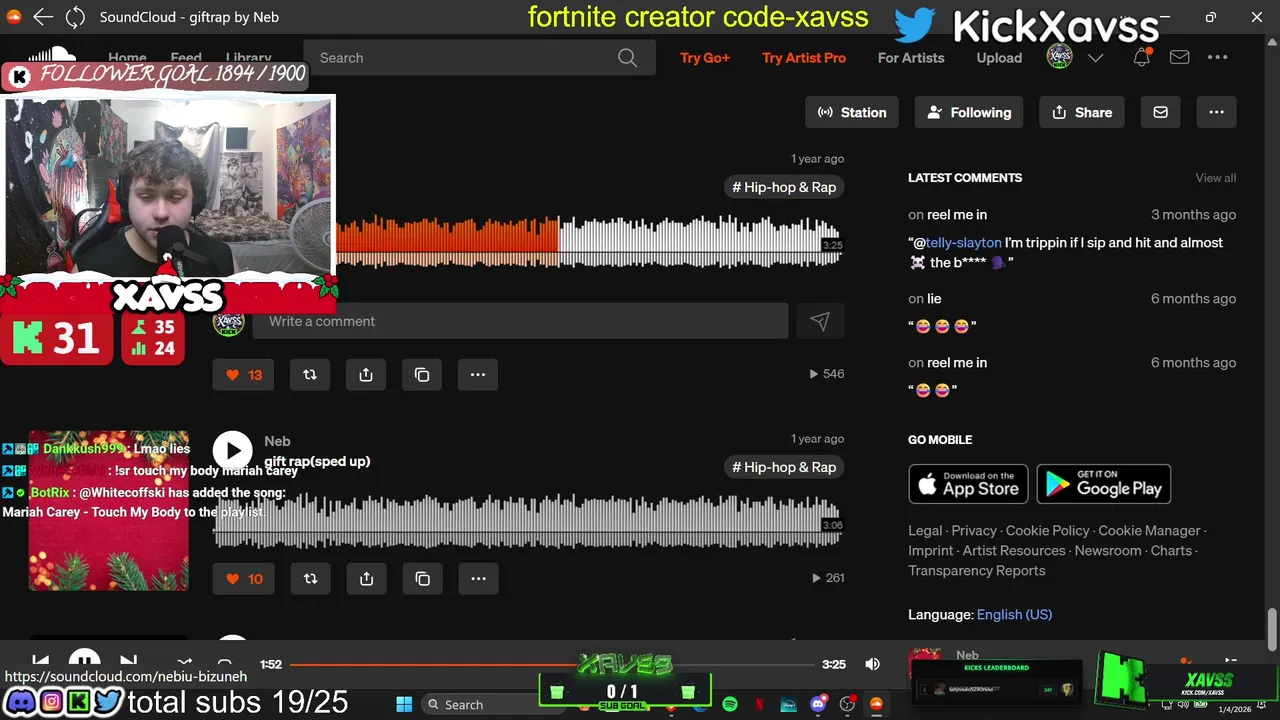Get it on Google Play badge
Image resolution: width=1280 pixels, height=720 pixels.
click(1104, 484)
